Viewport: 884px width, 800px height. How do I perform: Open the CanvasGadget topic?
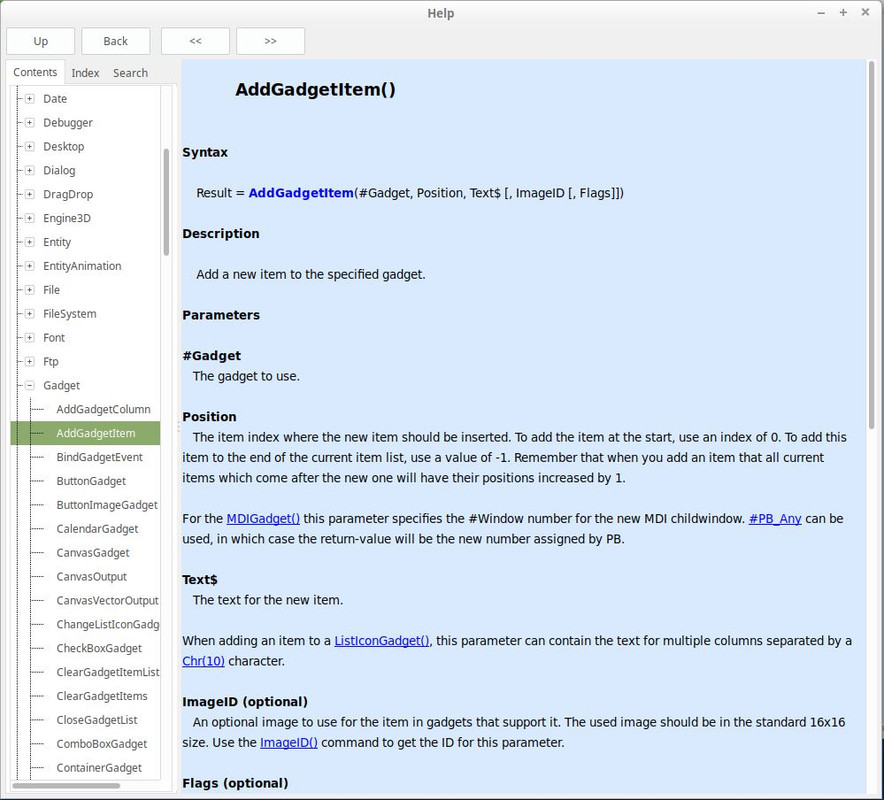coord(93,553)
